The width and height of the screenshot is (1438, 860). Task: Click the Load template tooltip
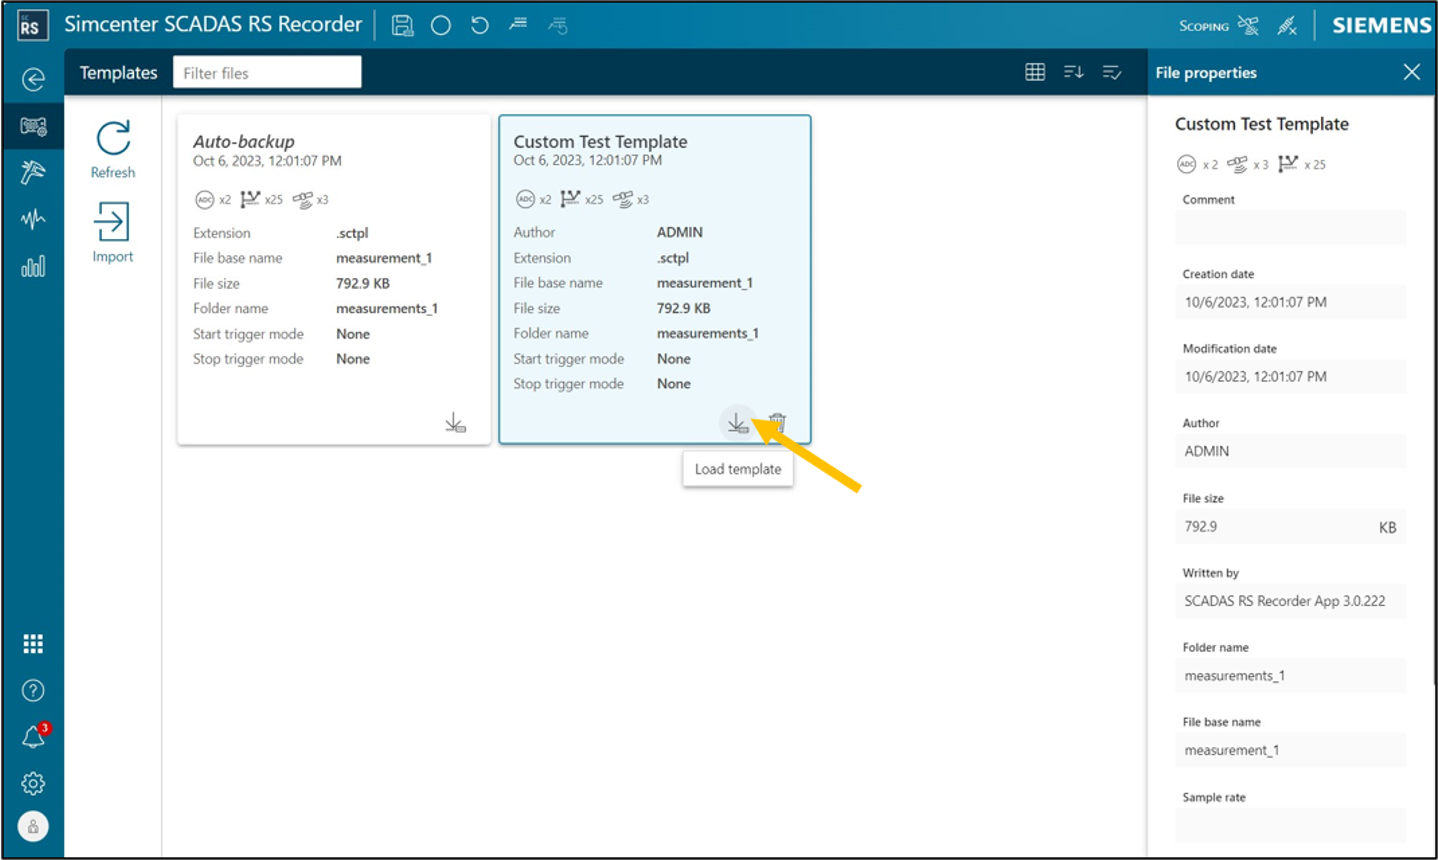pos(738,469)
